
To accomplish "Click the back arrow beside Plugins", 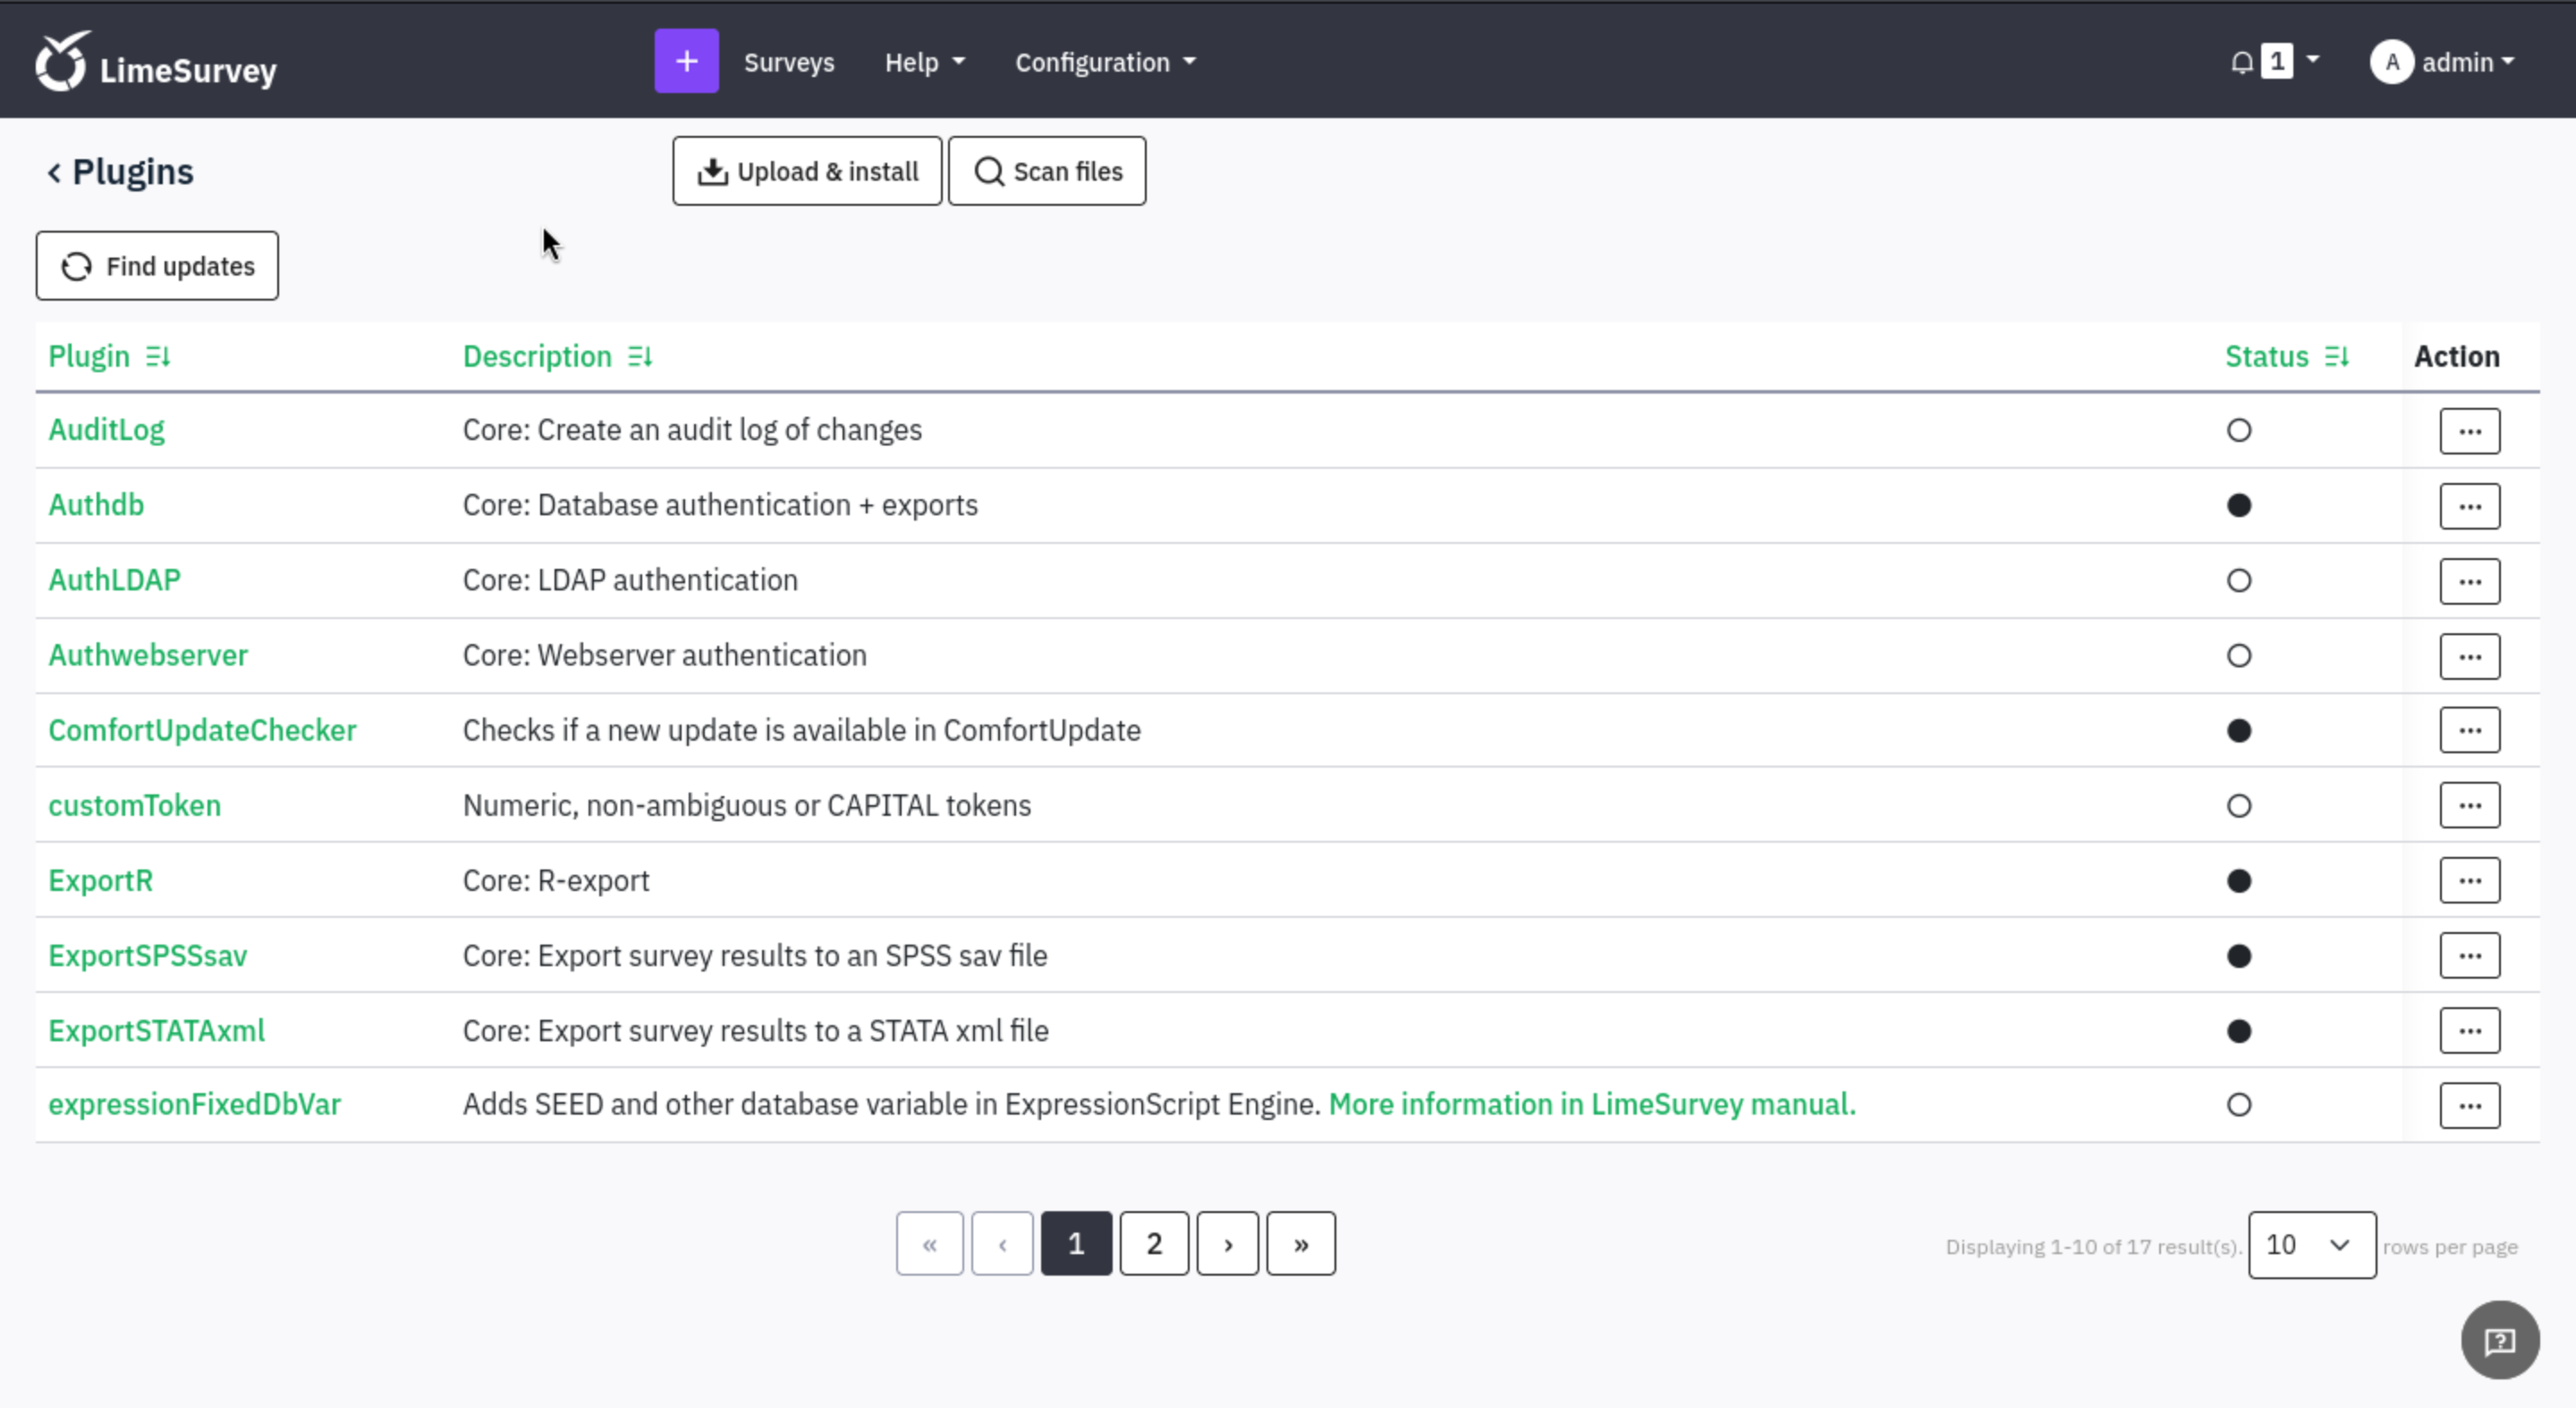I will coord(54,173).
